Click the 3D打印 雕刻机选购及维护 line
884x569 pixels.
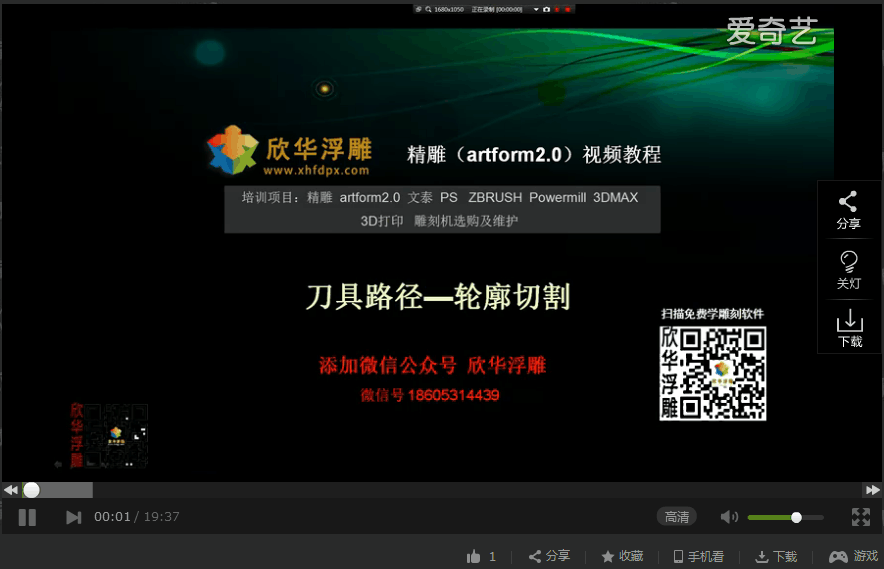click(439, 221)
